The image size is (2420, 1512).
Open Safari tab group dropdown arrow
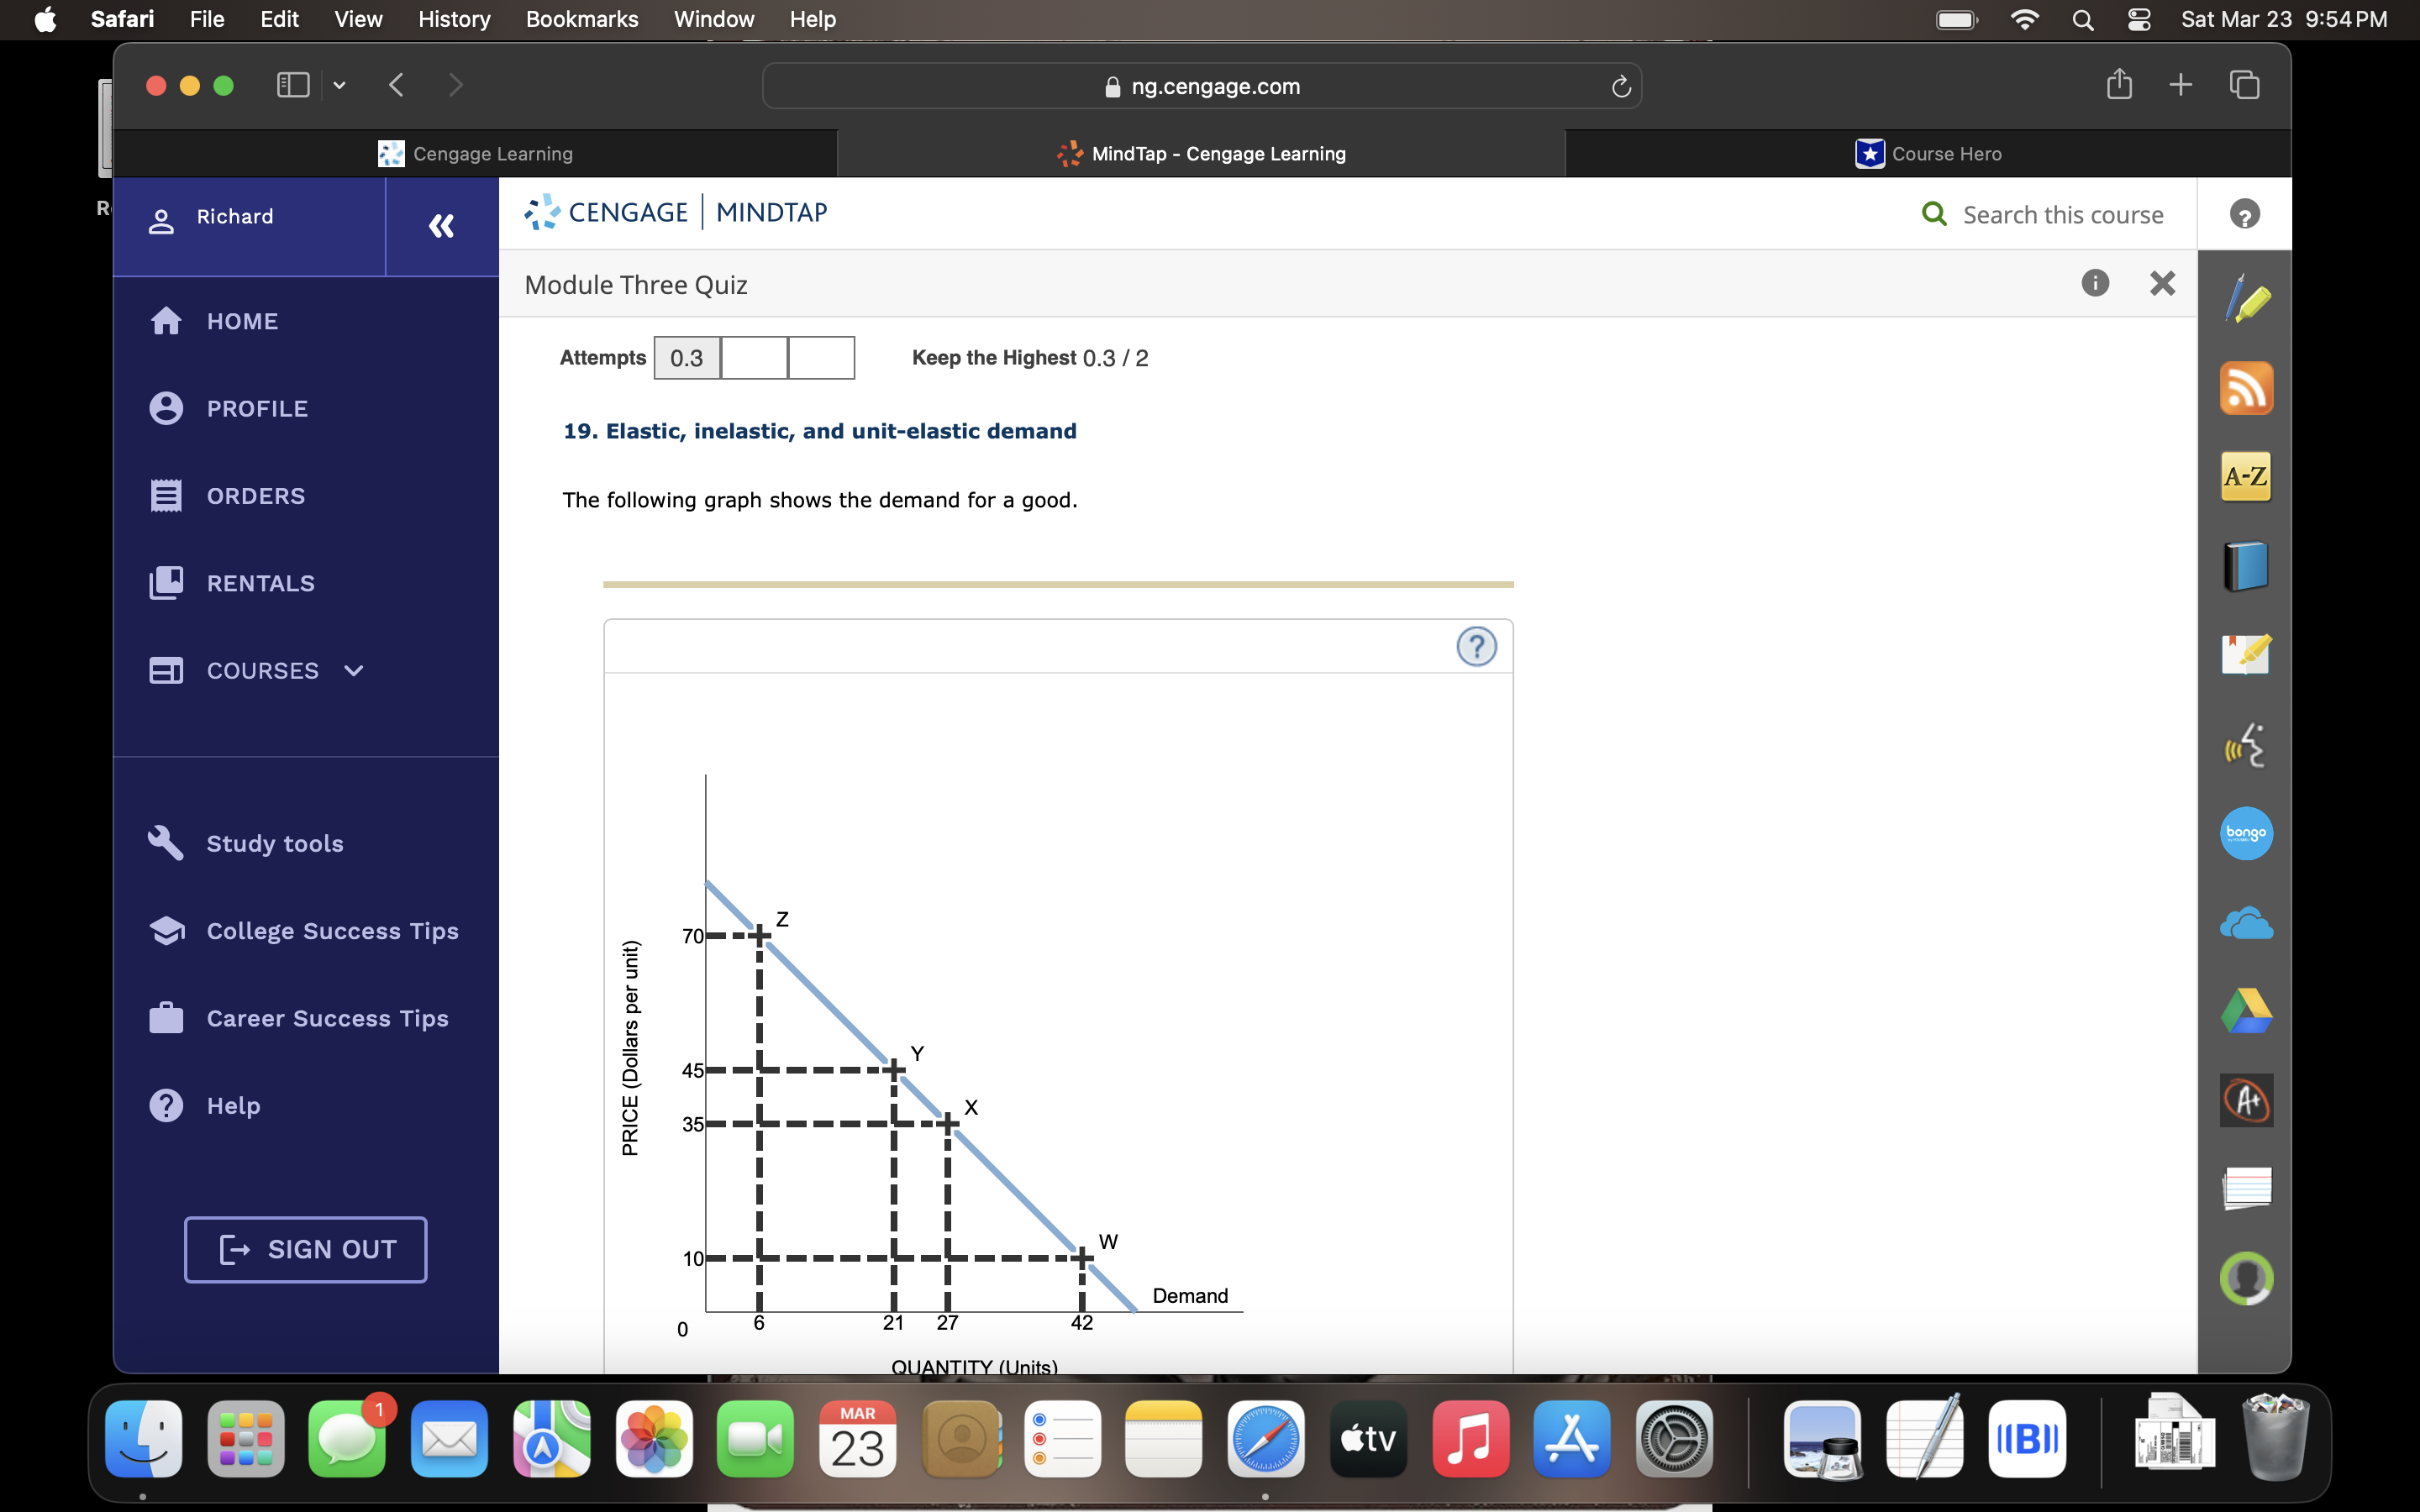coord(340,85)
